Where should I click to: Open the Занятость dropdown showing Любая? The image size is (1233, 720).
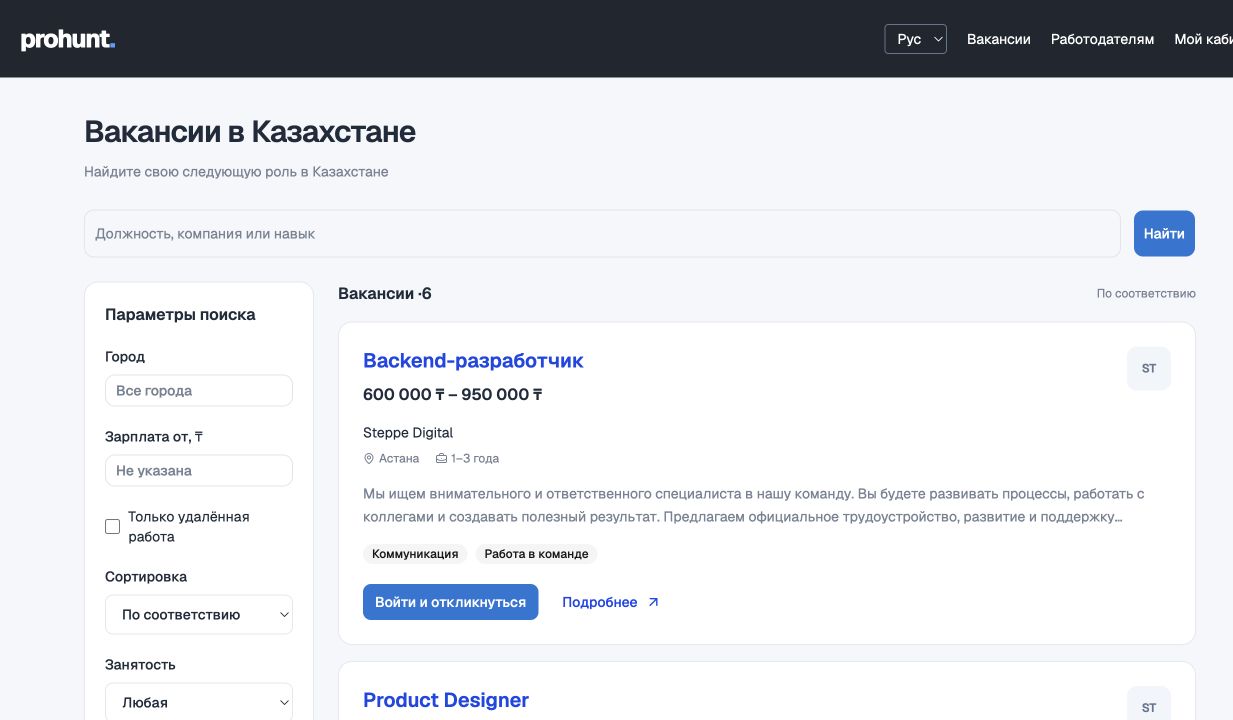tap(199, 702)
